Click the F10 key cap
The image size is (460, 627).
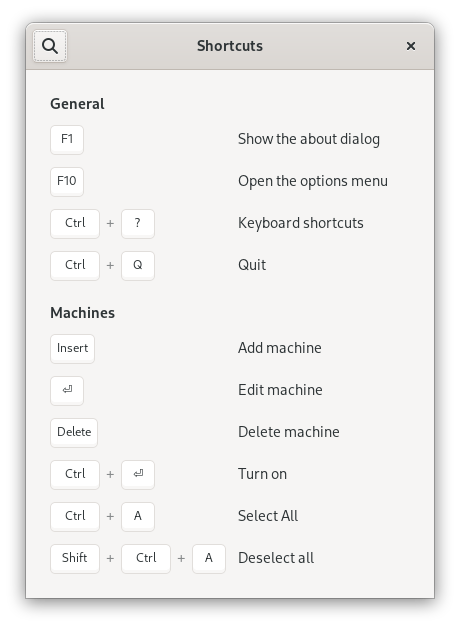pyautogui.click(x=67, y=181)
